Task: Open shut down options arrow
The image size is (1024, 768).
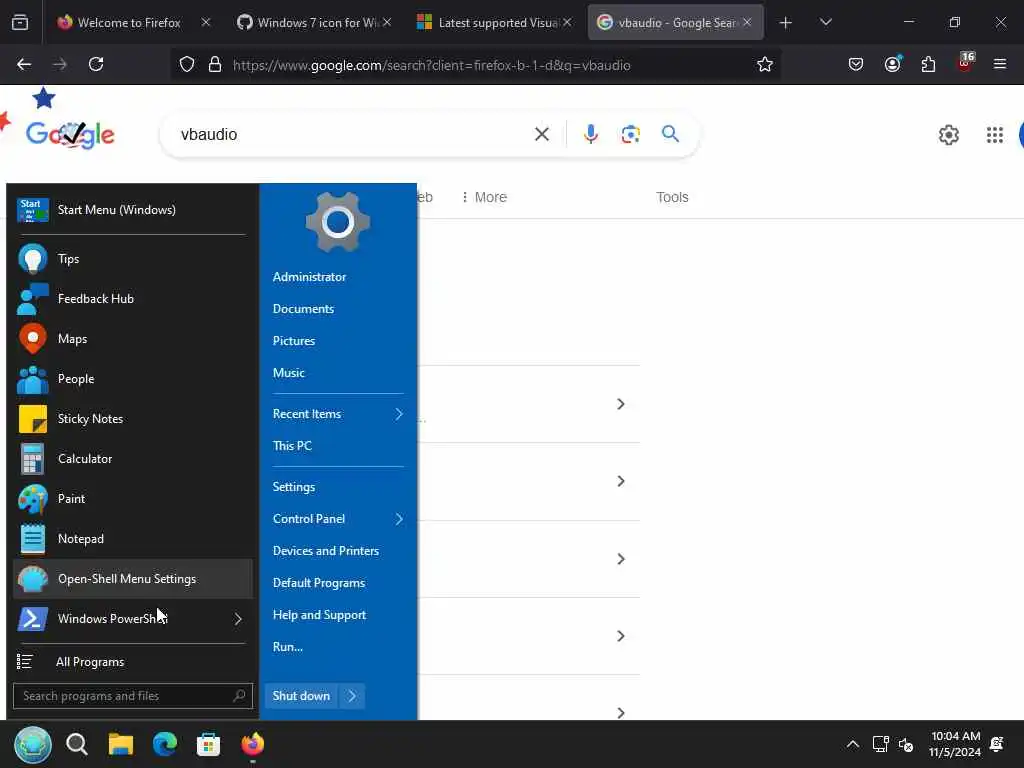Action: tap(351, 696)
